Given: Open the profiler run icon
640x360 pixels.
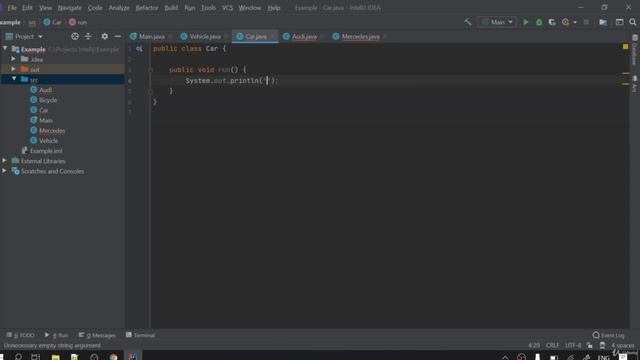Looking at the screenshot, I should coord(565,22).
